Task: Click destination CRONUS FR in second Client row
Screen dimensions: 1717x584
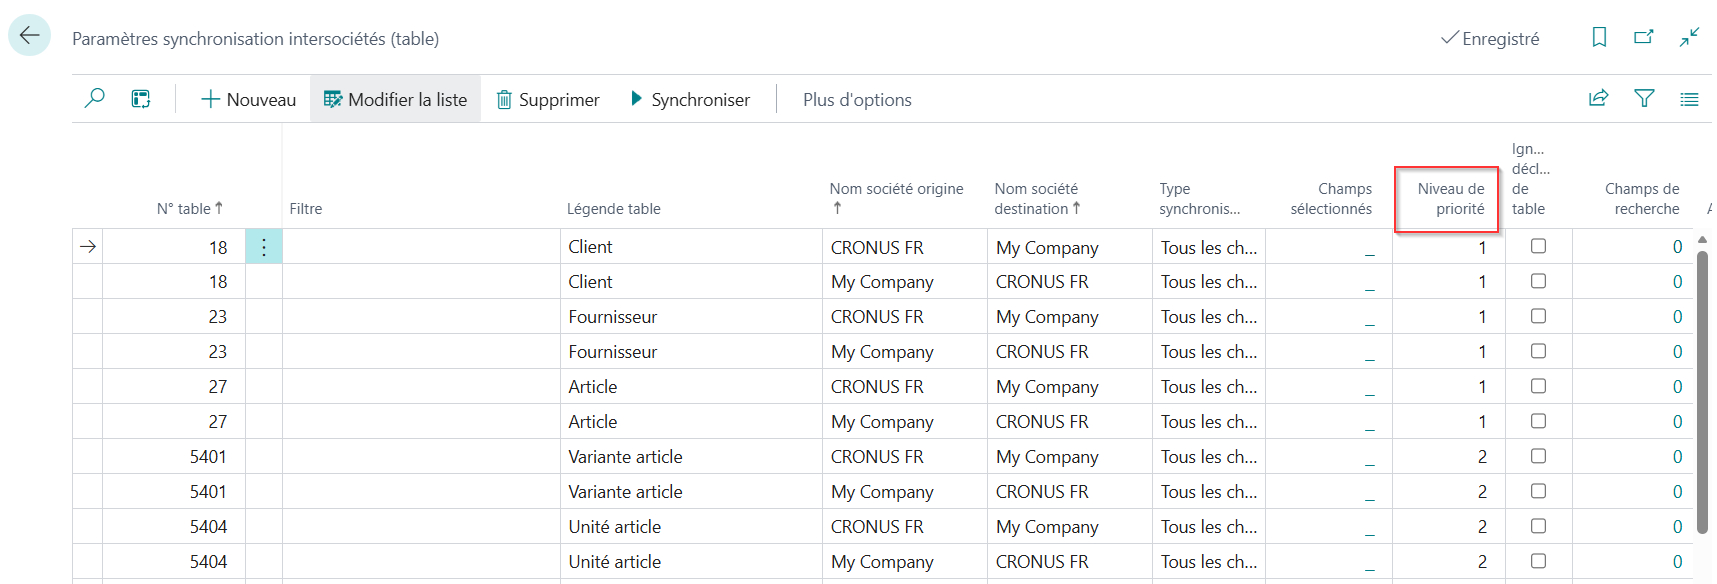Action: 1042,282
